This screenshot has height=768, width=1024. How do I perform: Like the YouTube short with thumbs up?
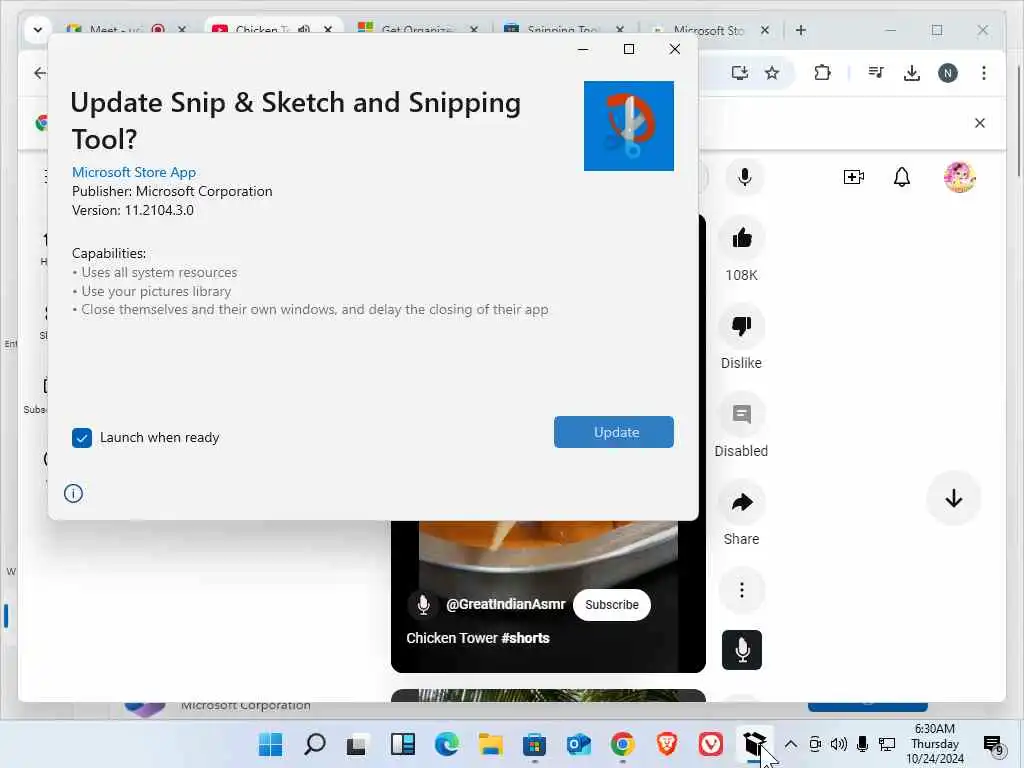741,238
